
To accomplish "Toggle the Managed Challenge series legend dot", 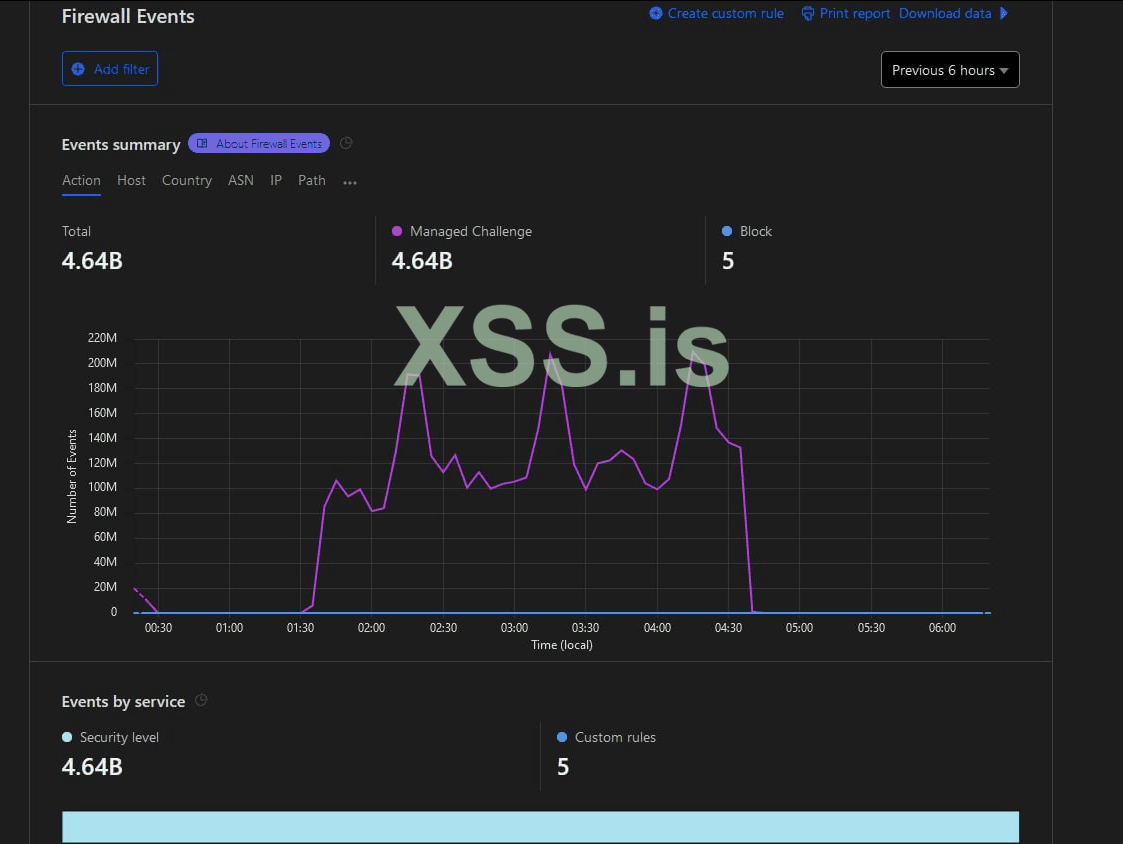I will (x=397, y=231).
